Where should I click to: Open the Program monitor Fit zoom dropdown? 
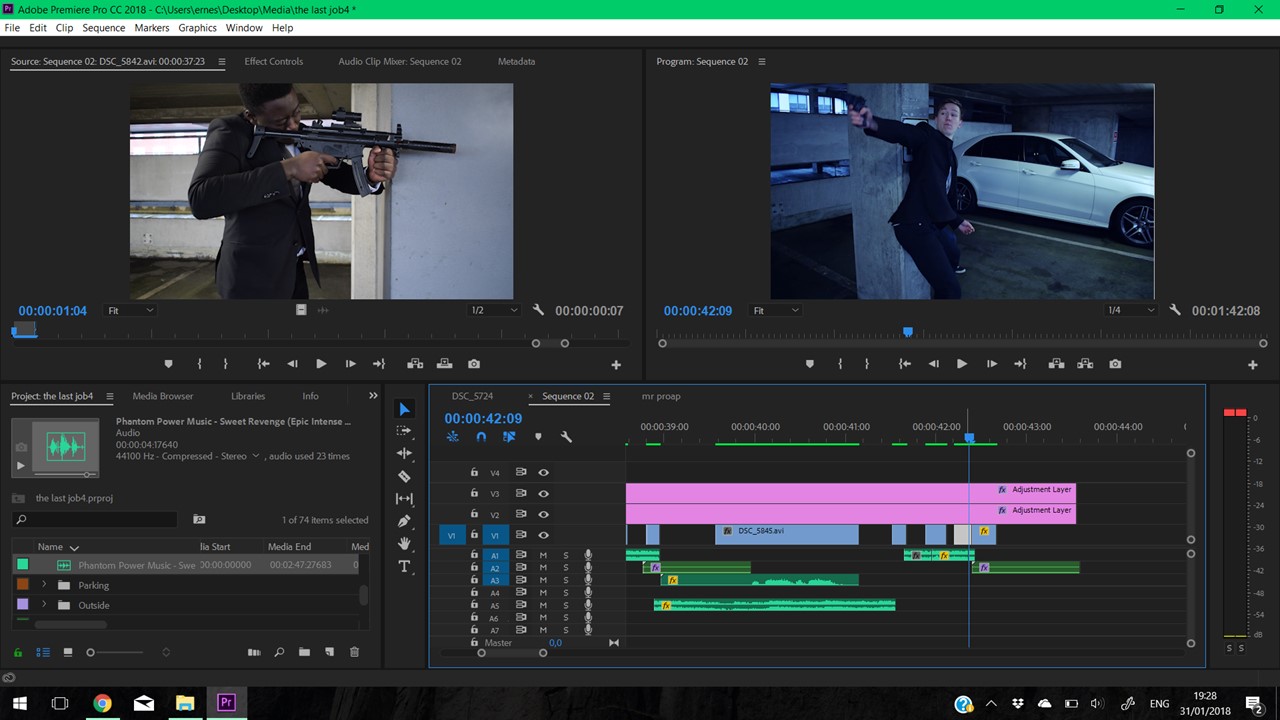point(776,311)
